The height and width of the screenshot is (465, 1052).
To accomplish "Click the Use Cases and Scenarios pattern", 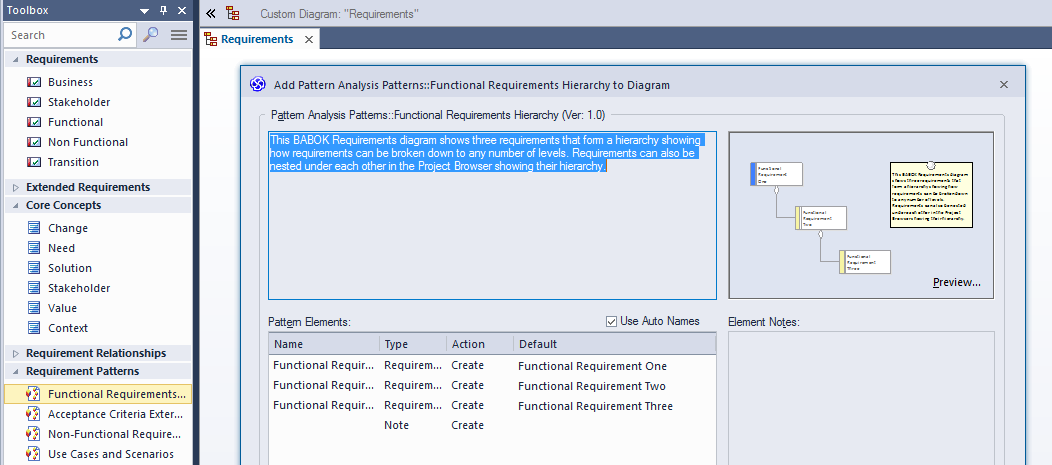I will point(110,454).
